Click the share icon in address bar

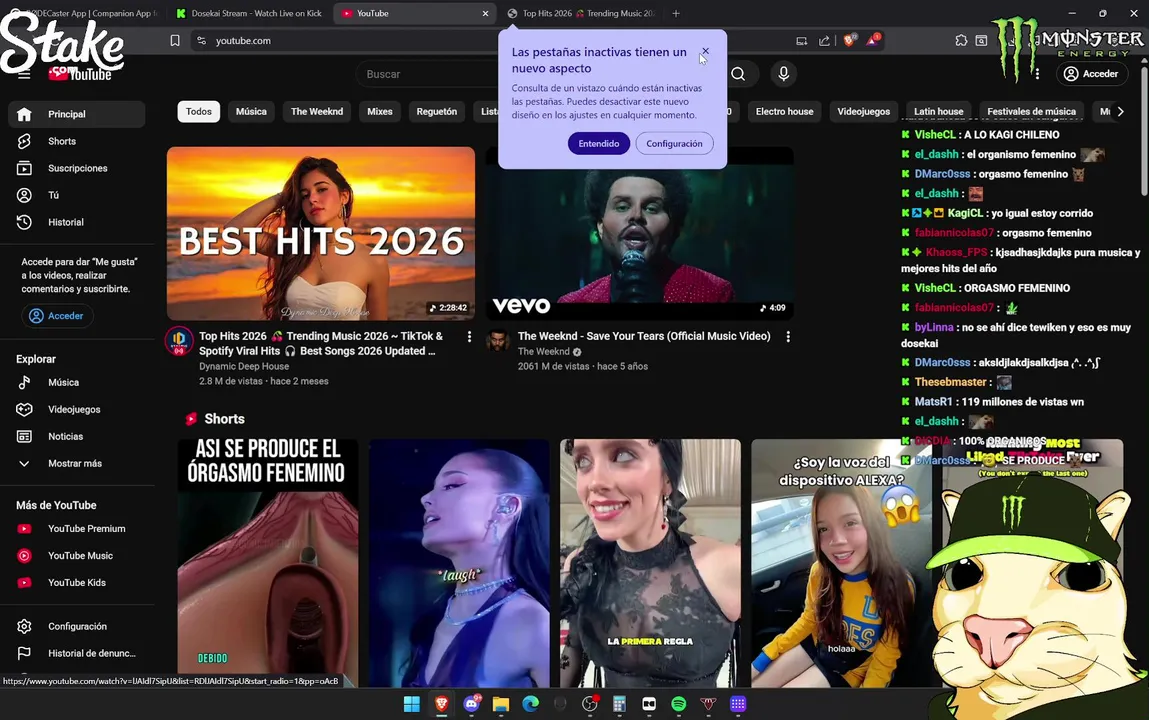pos(824,41)
